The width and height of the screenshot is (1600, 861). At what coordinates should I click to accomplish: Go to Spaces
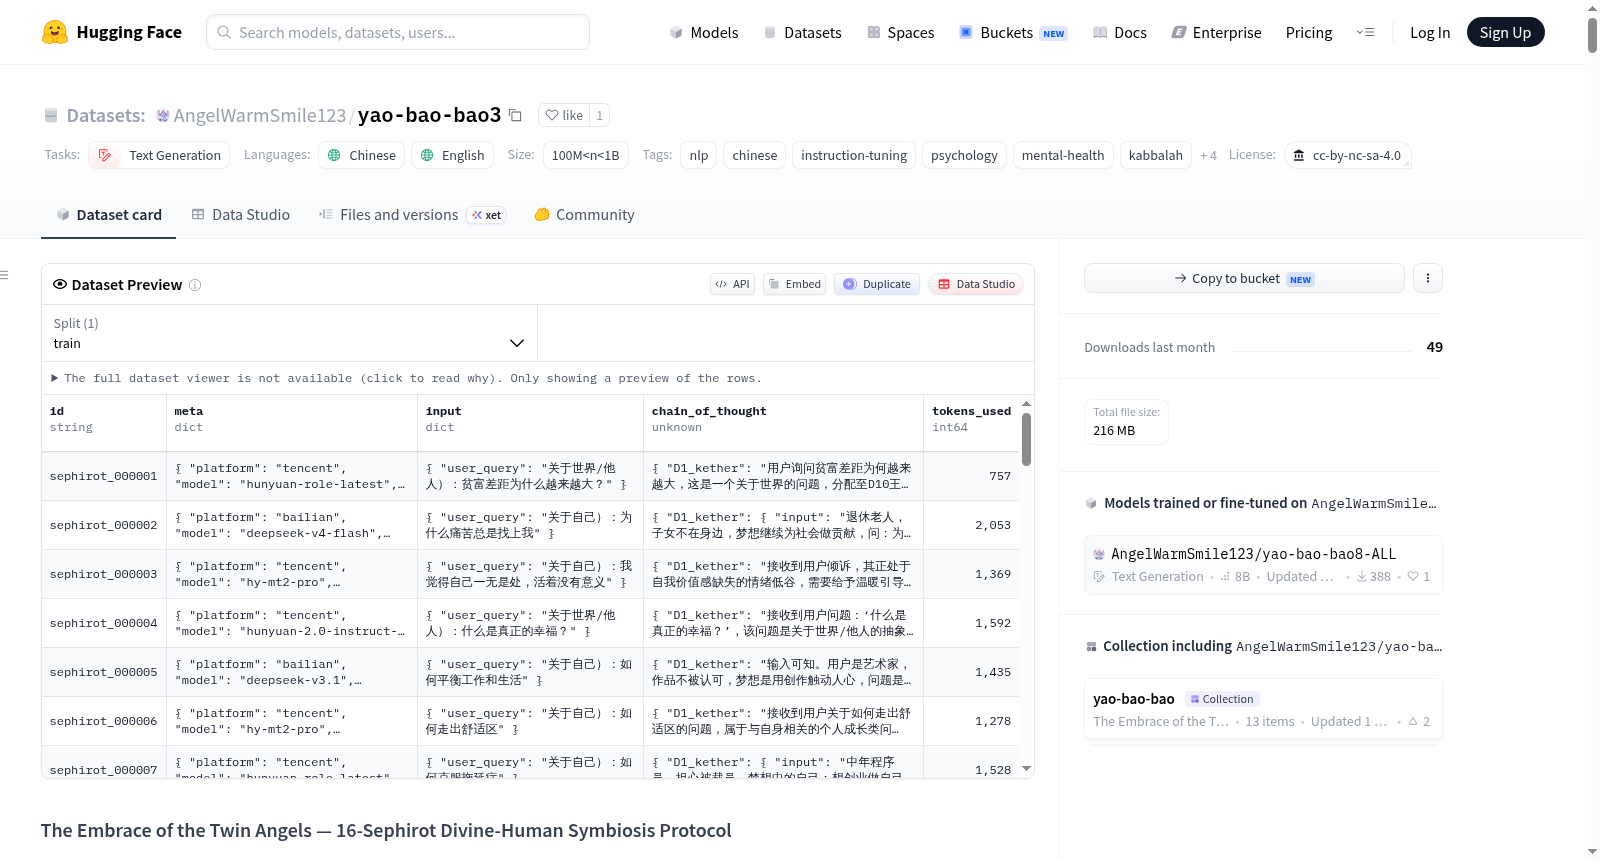[x=901, y=32]
